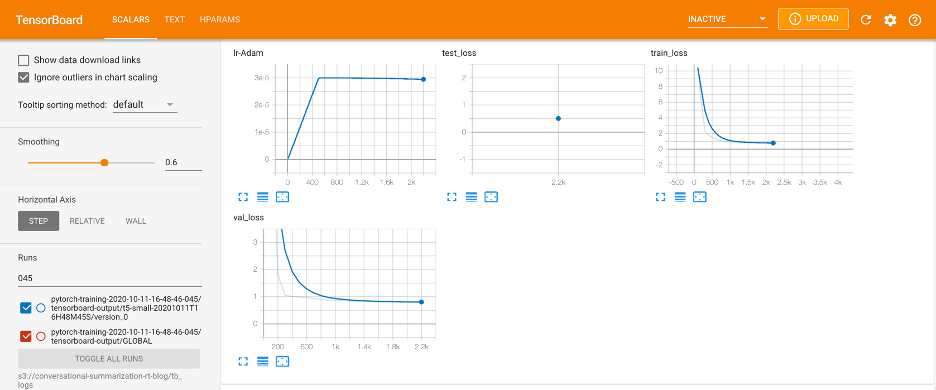Enable Show data download links checkbox

(x=24, y=60)
